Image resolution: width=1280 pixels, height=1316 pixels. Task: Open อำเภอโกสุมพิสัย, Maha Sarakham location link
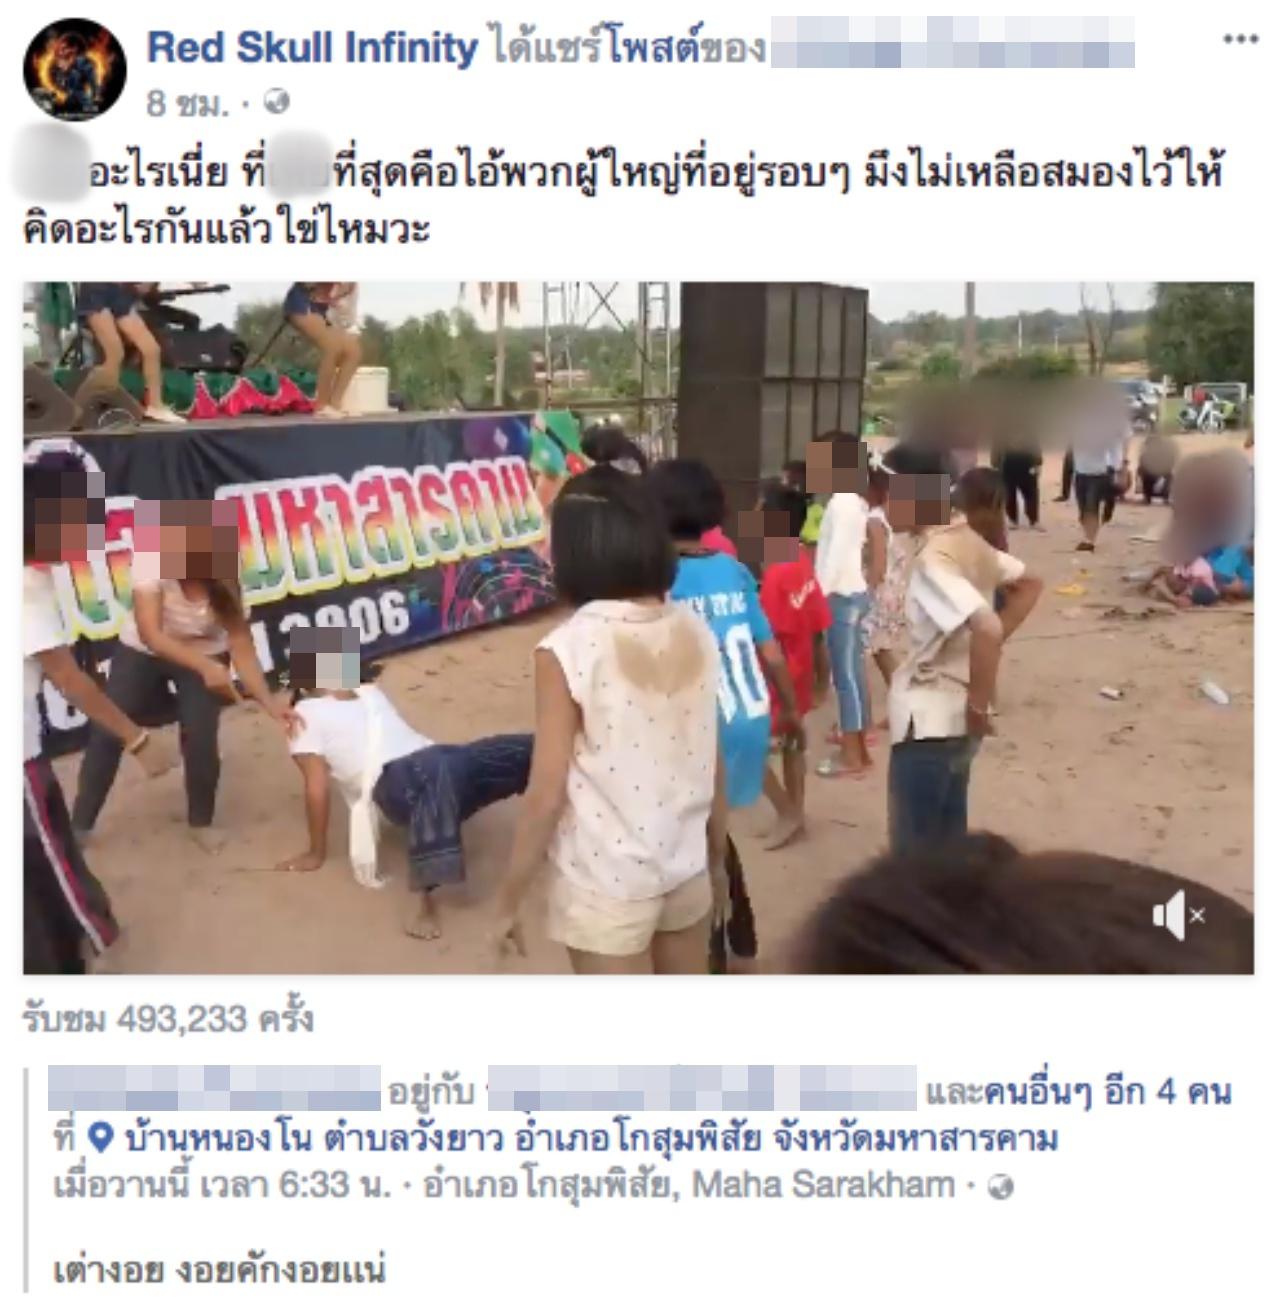click(x=689, y=1186)
